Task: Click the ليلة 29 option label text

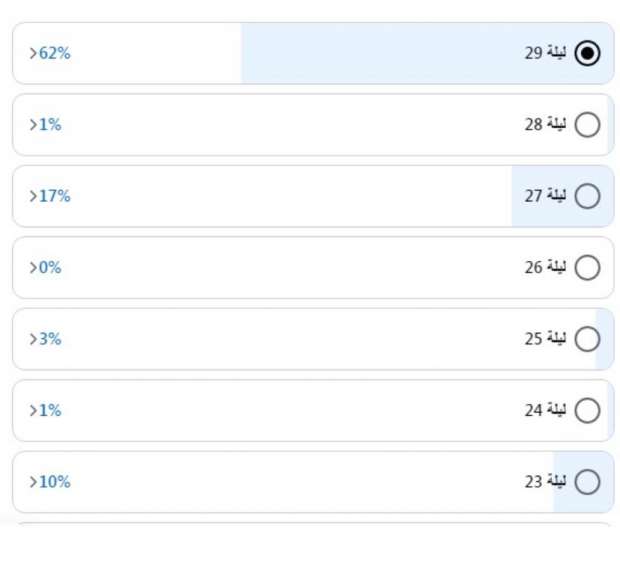Action: [545, 53]
